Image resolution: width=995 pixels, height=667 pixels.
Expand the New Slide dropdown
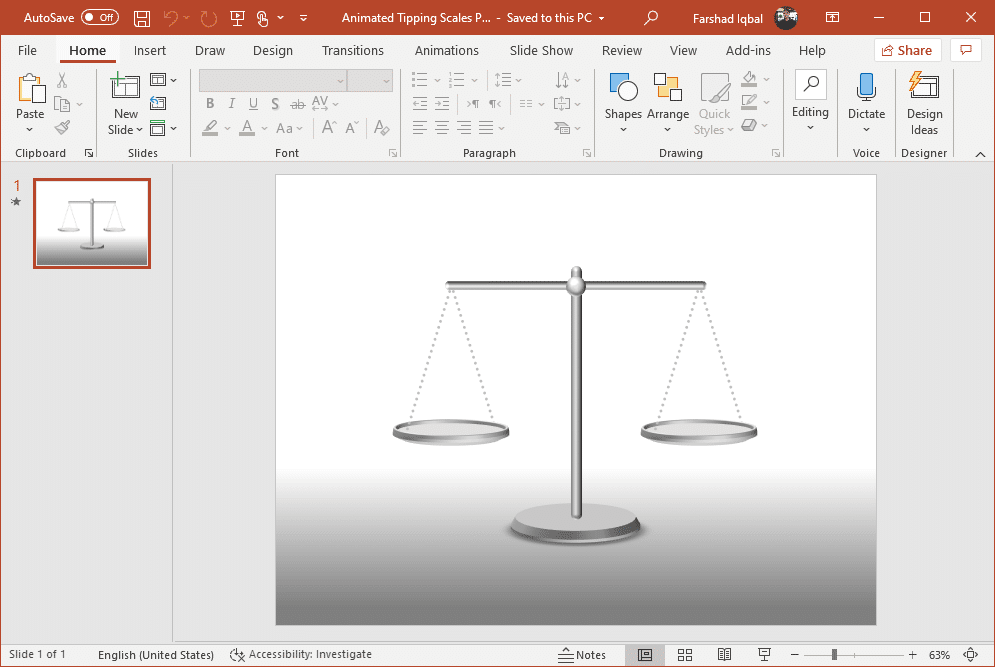pyautogui.click(x=126, y=129)
